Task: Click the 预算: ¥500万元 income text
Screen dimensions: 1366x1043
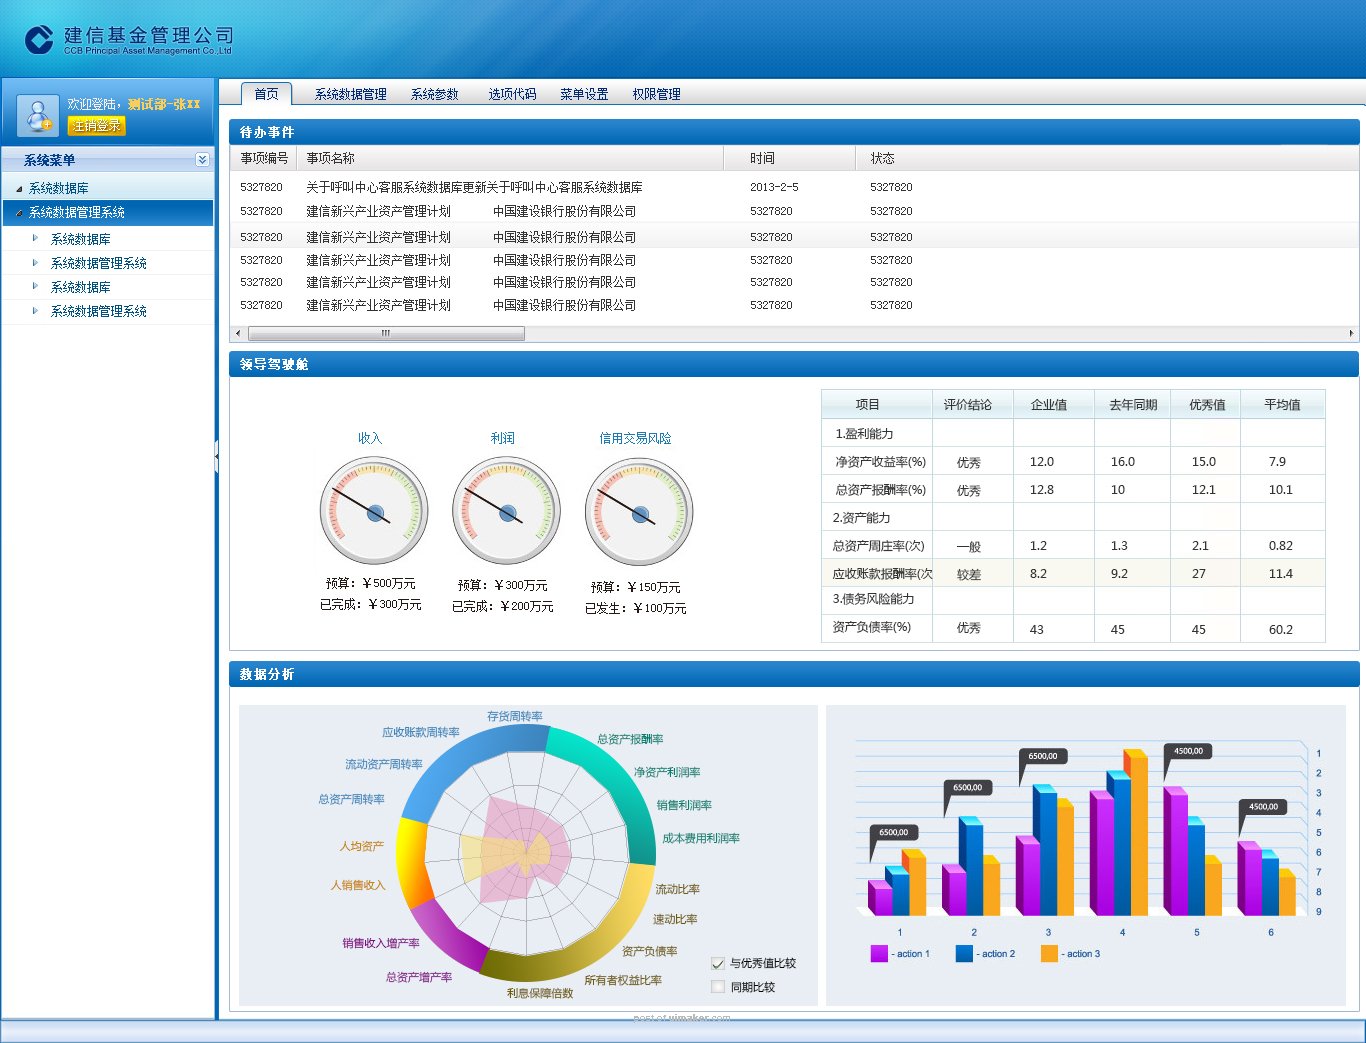Action: point(370,583)
